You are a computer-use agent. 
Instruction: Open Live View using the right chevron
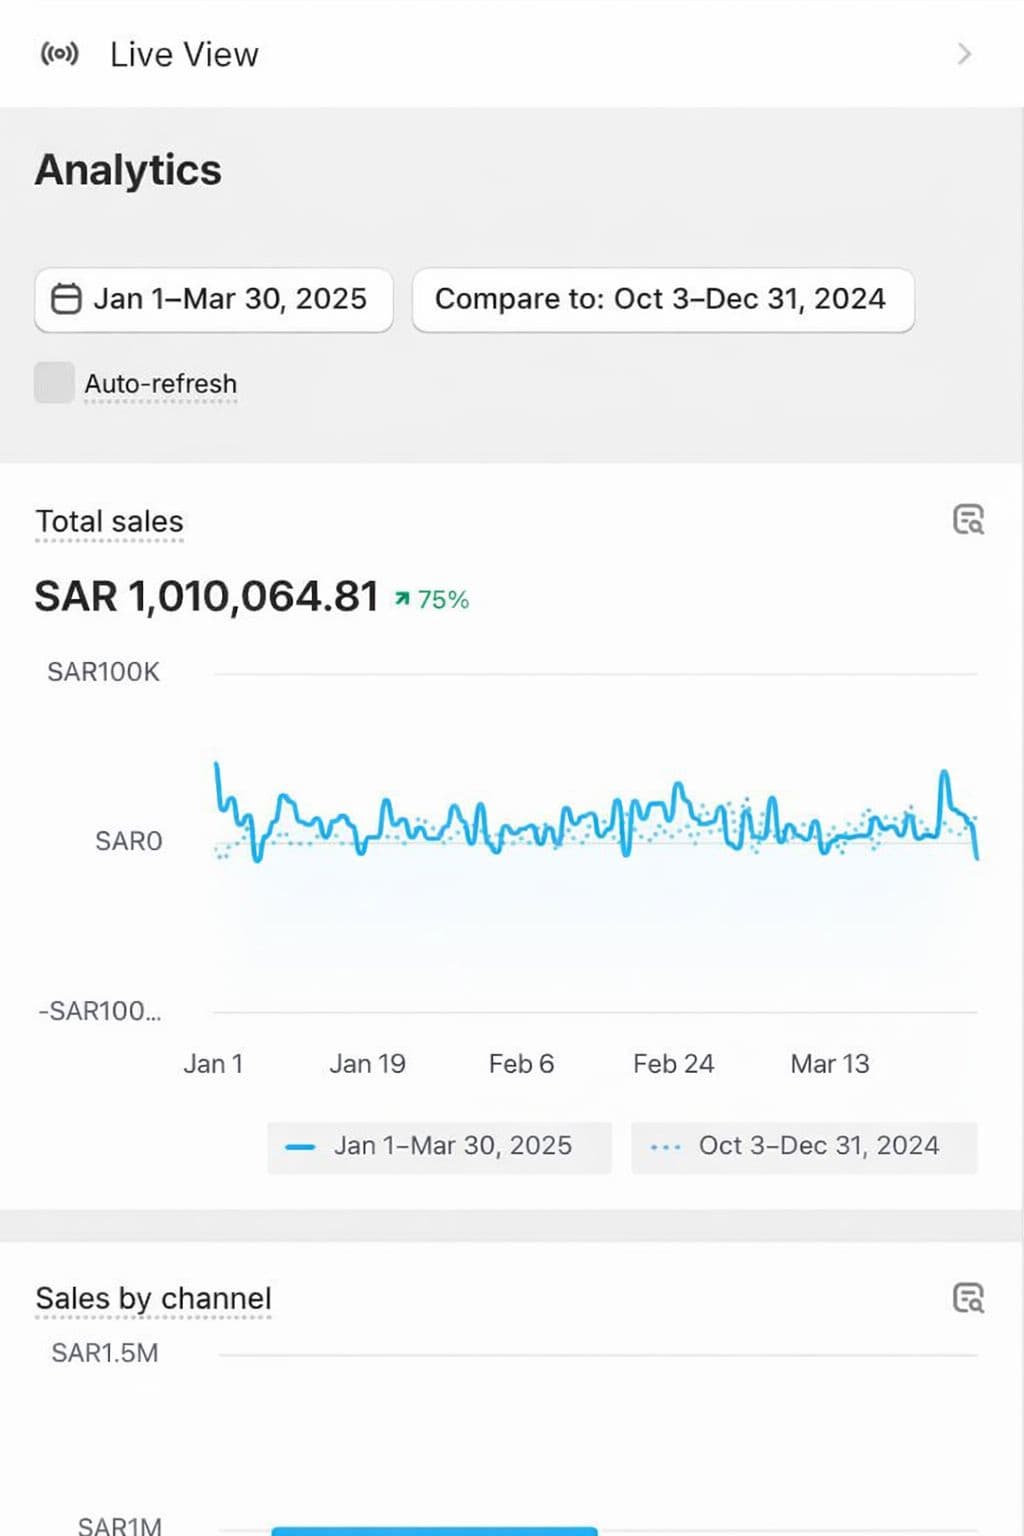coord(964,54)
